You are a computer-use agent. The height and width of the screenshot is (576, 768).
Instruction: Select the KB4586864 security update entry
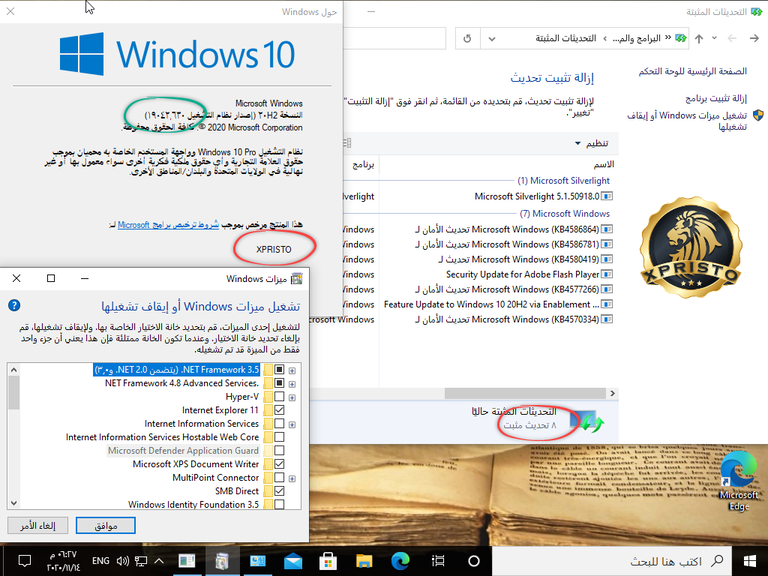(x=514, y=229)
